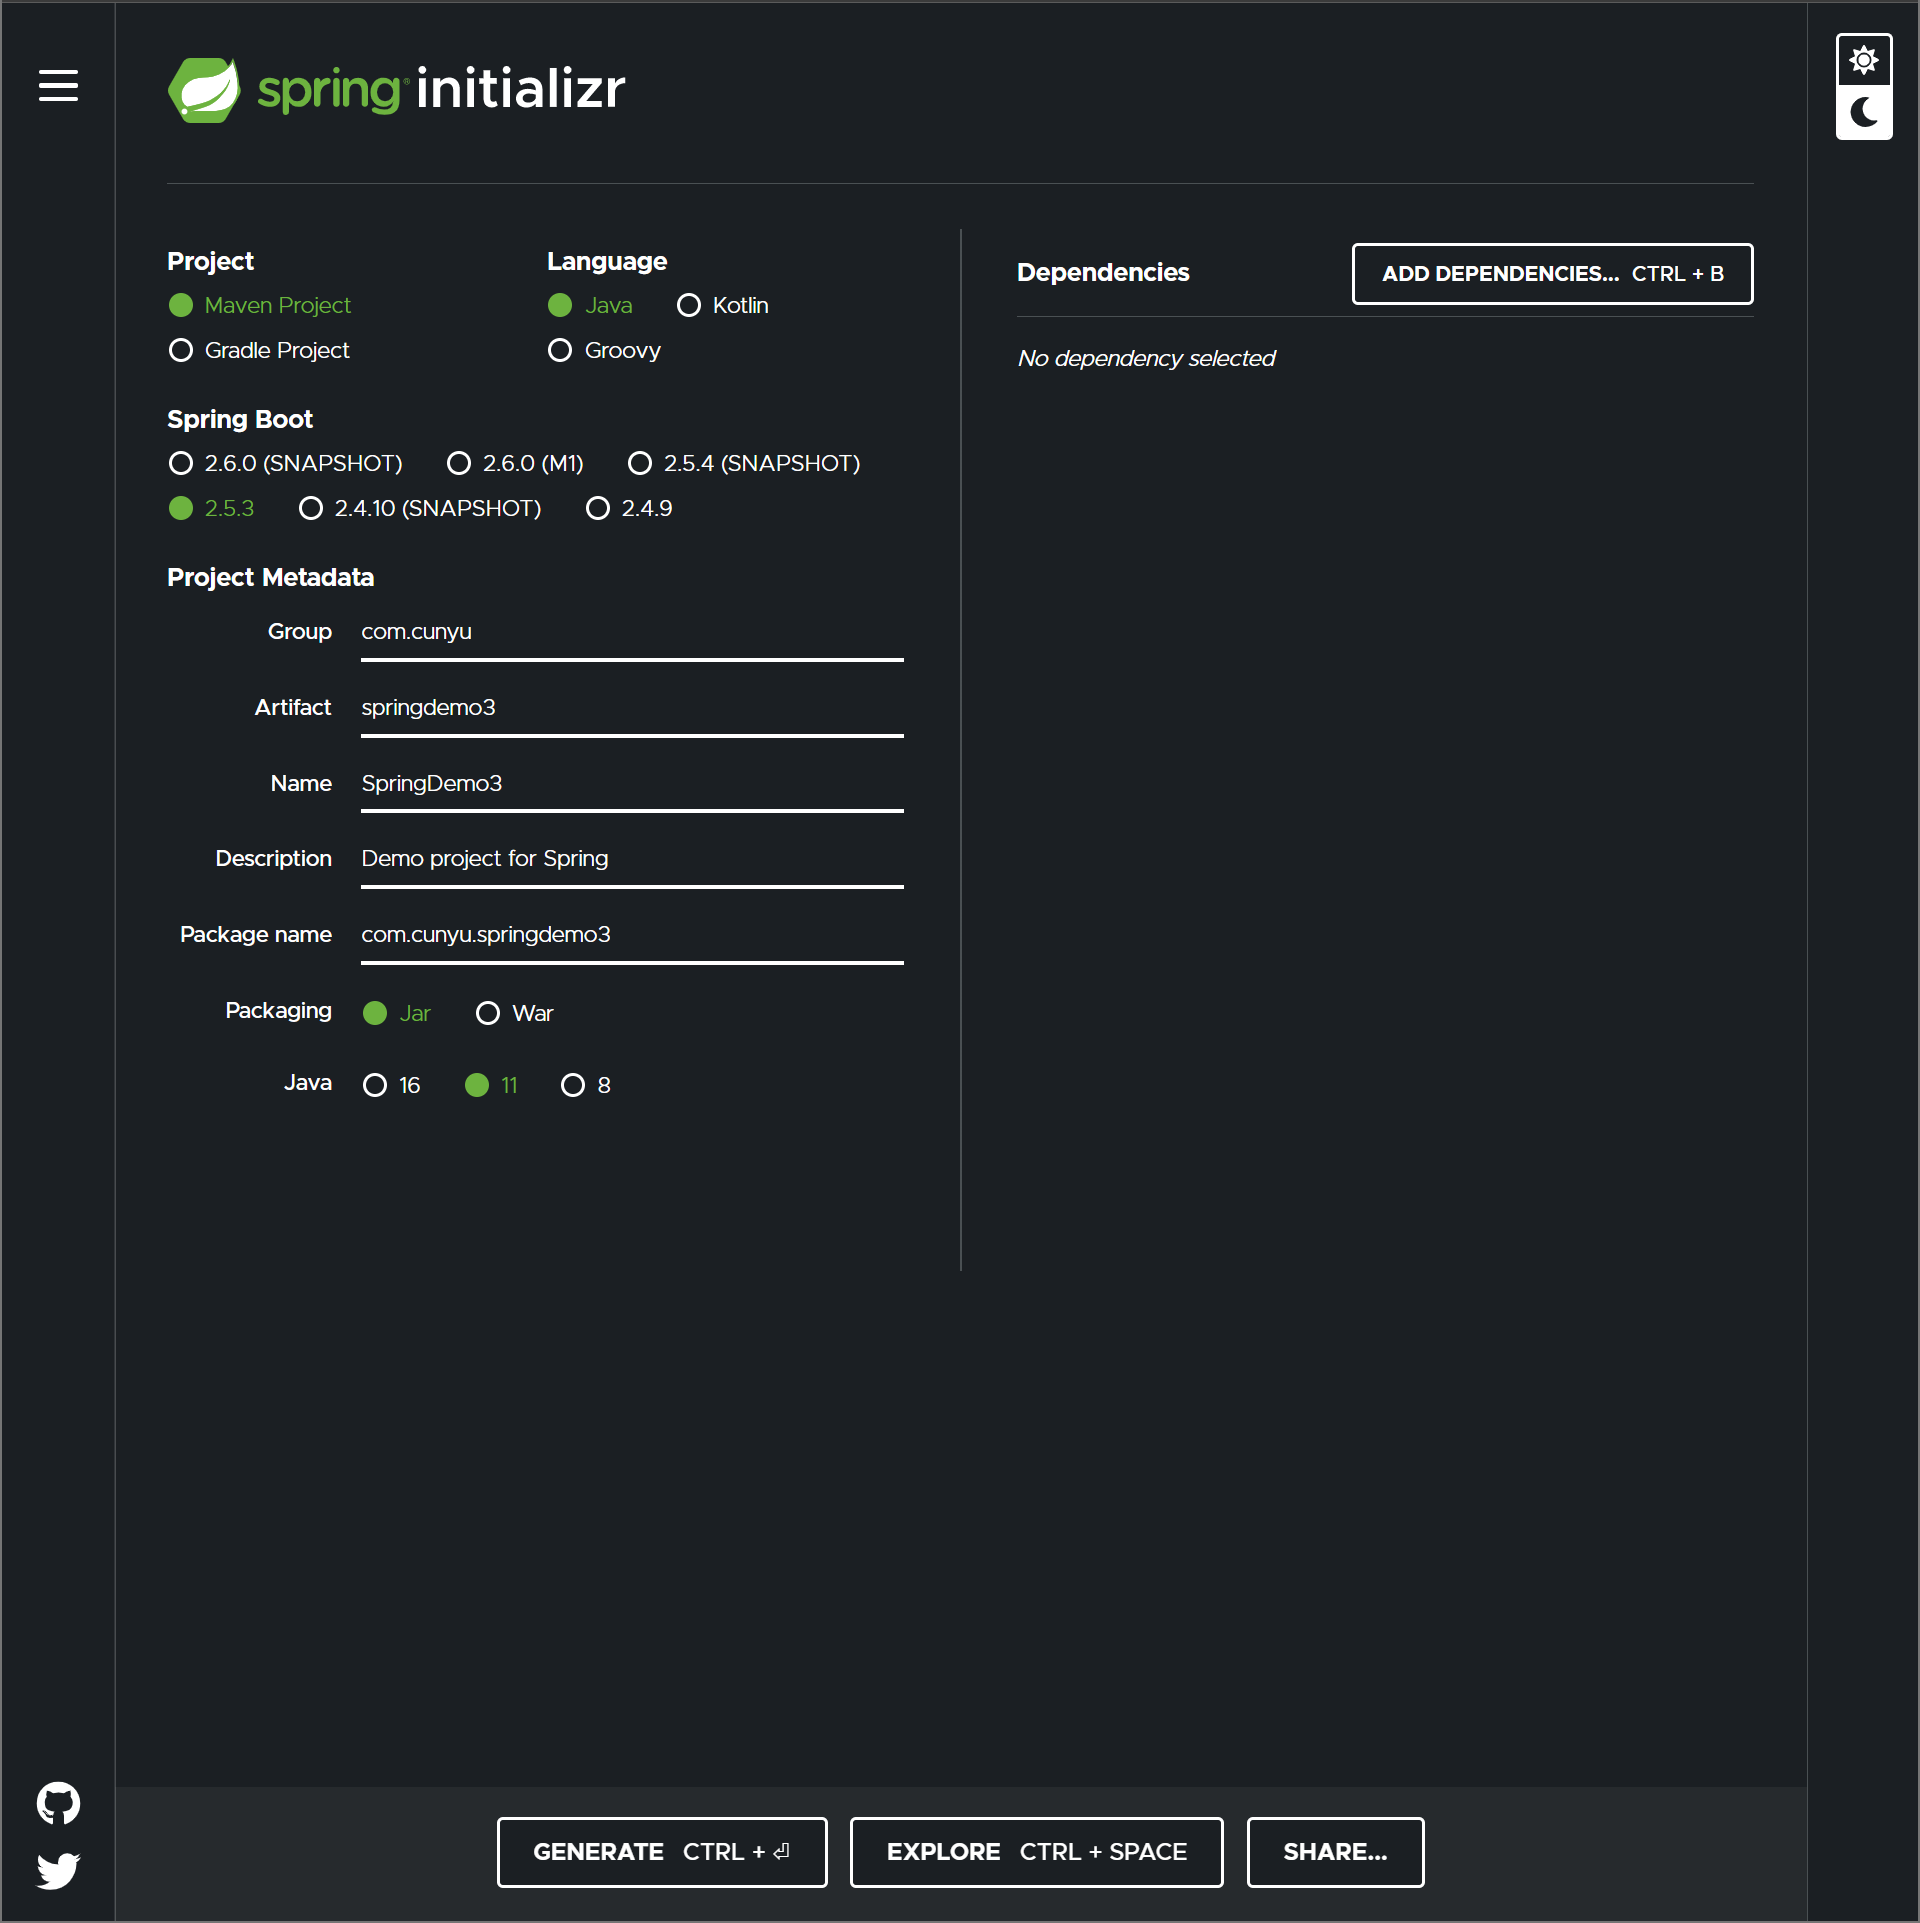Open the Share dialog button
Screen dimensions: 1920x1923
pyautogui.click(x=1335, y=1852)
